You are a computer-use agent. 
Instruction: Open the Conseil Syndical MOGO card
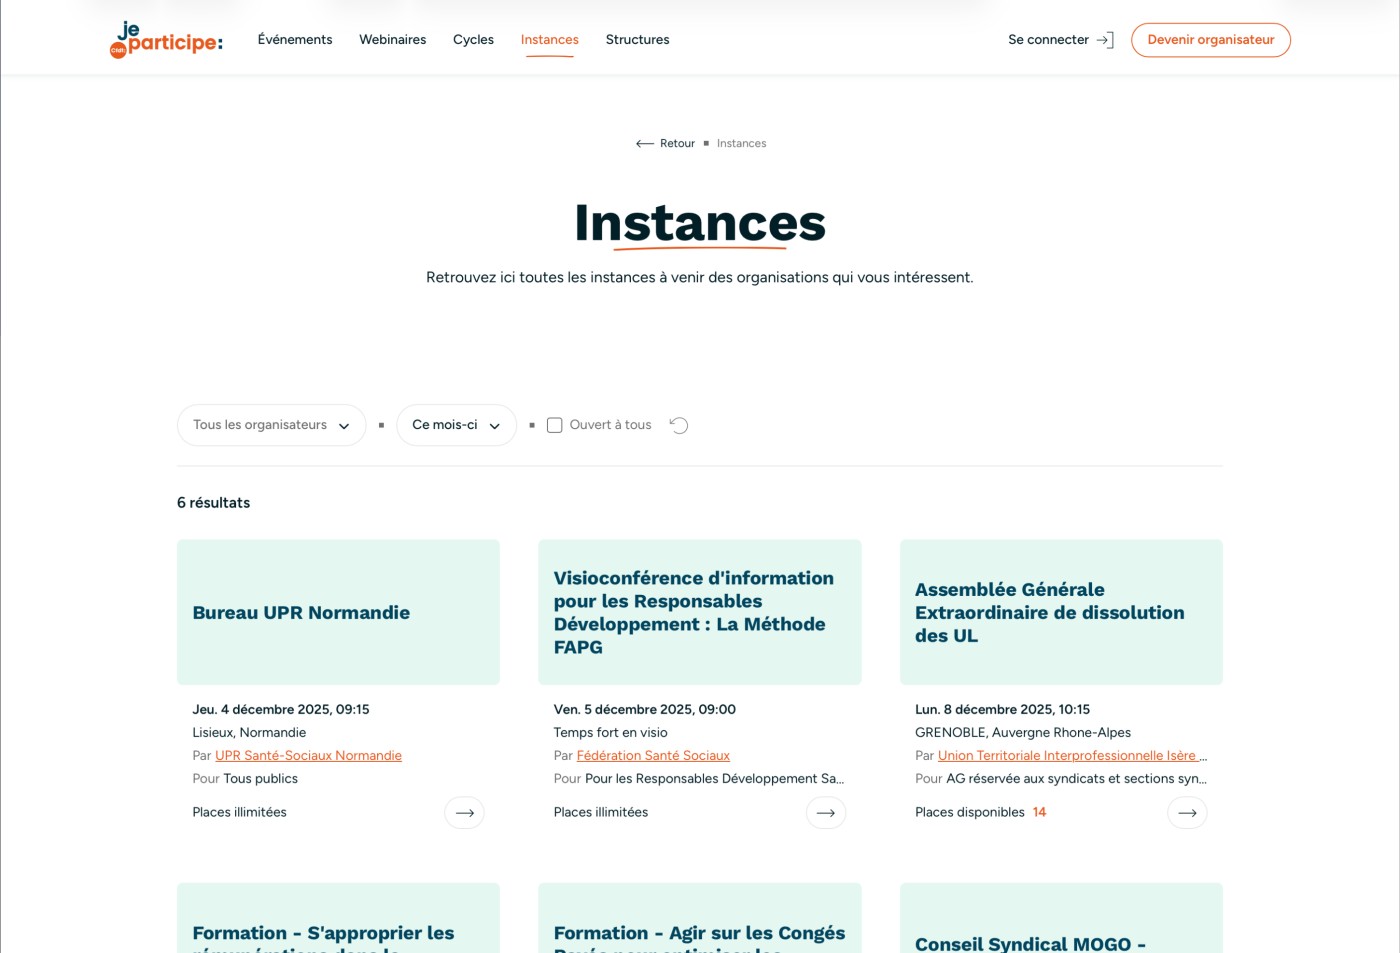coord(1030,943)
